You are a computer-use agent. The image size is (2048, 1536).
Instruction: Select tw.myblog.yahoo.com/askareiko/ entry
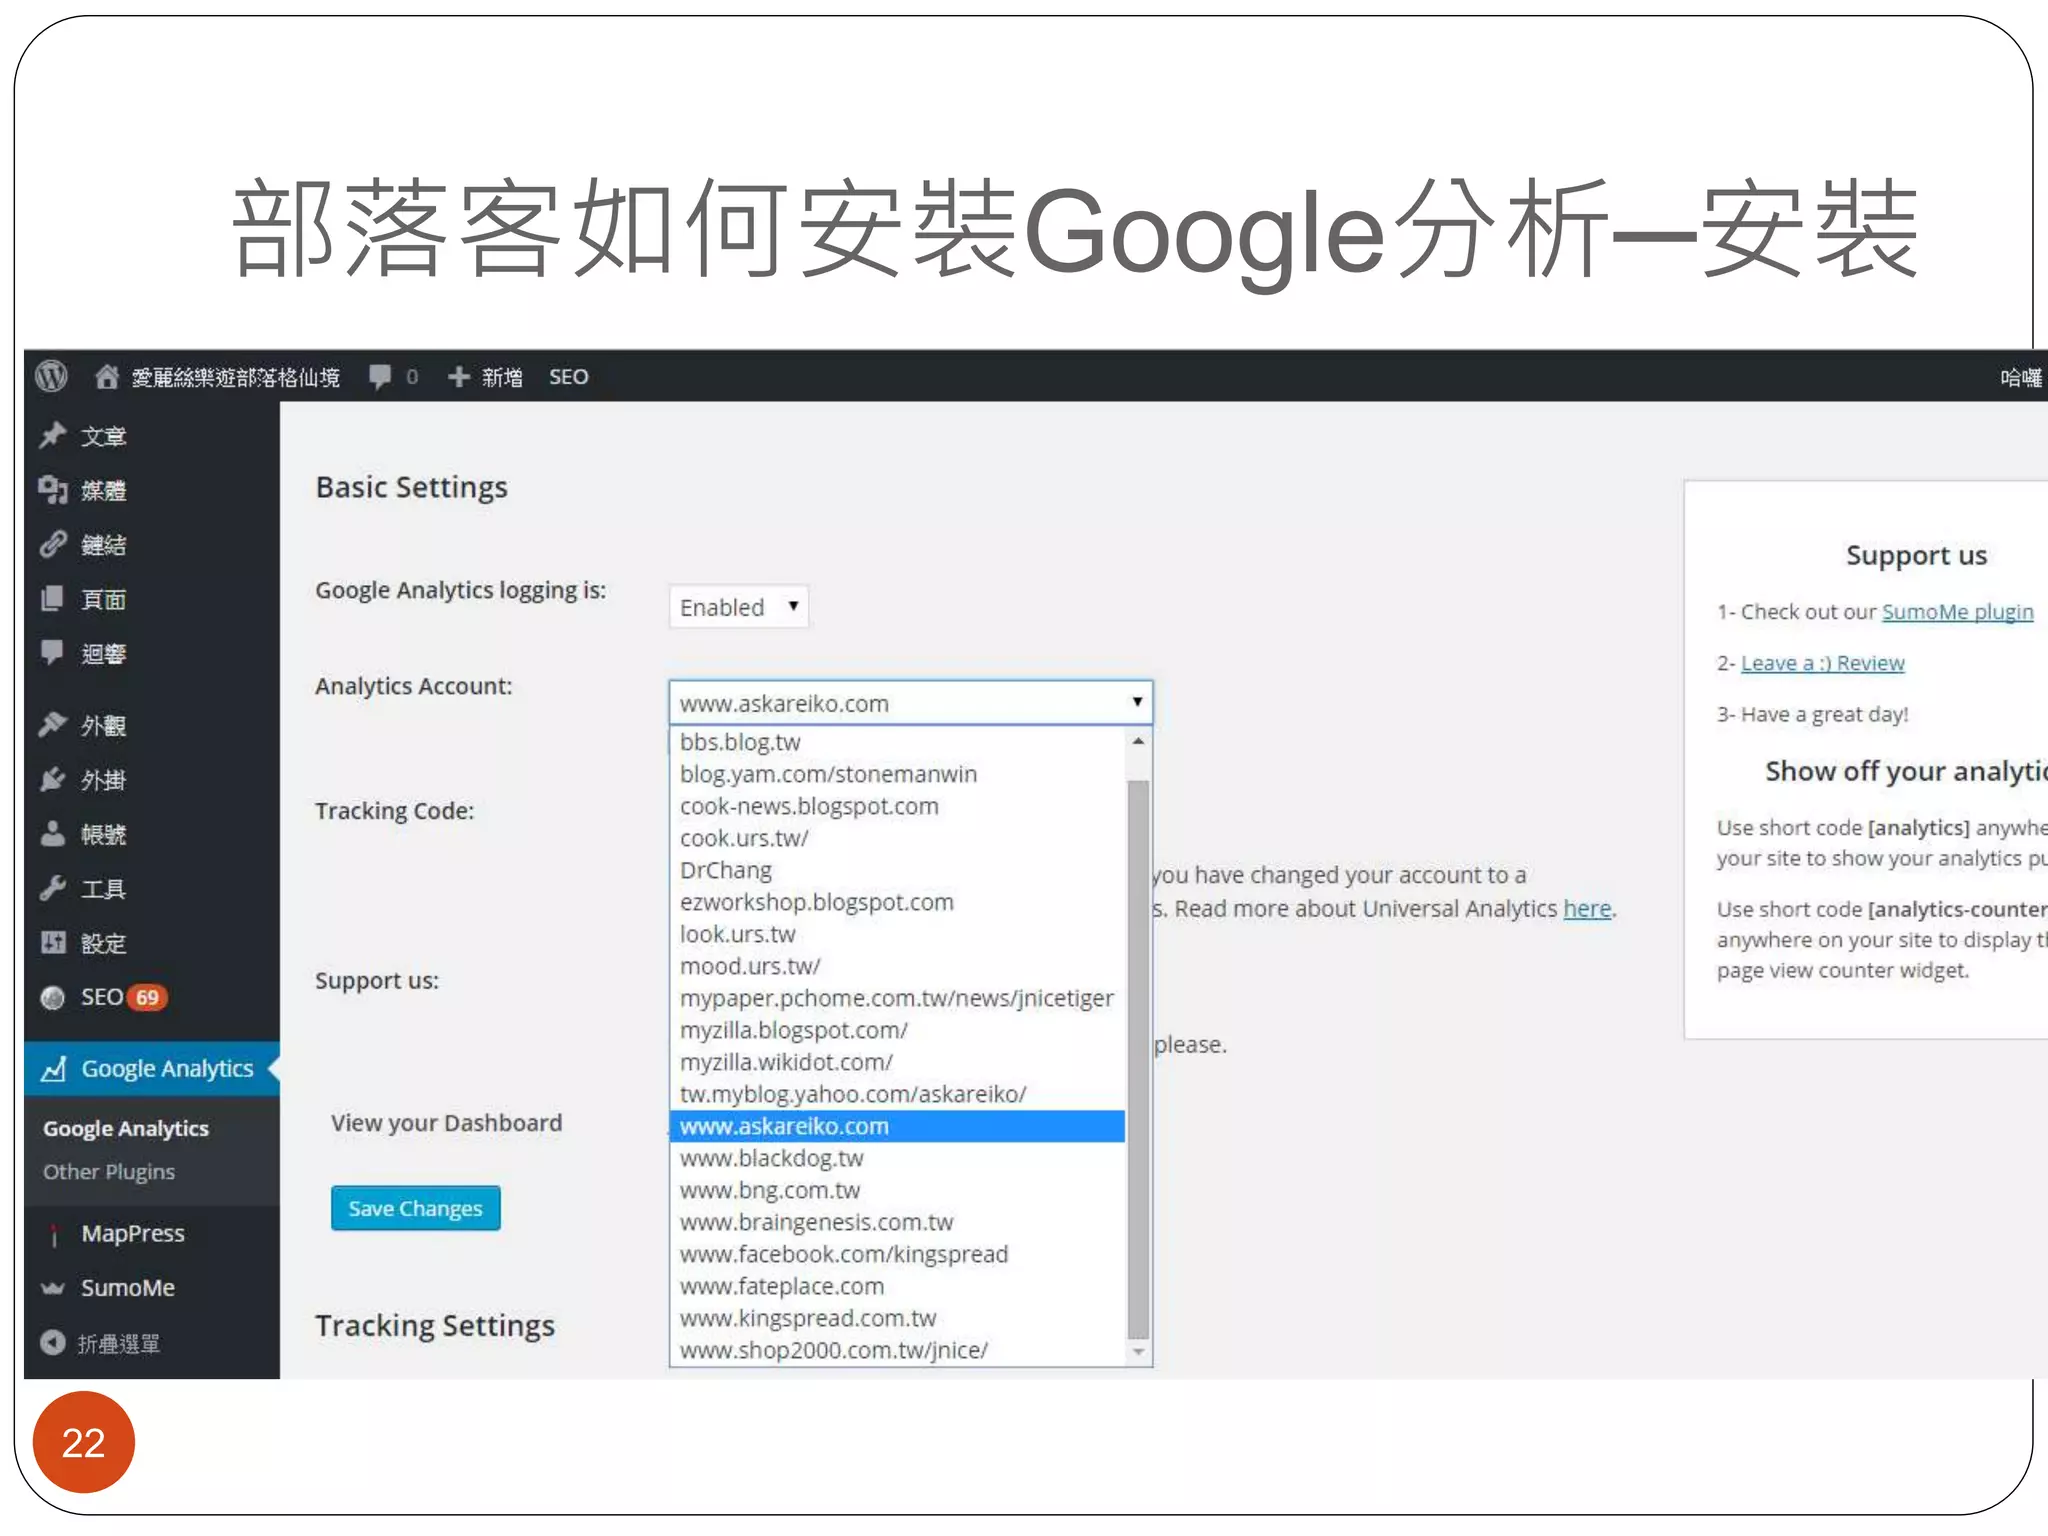897,1094
